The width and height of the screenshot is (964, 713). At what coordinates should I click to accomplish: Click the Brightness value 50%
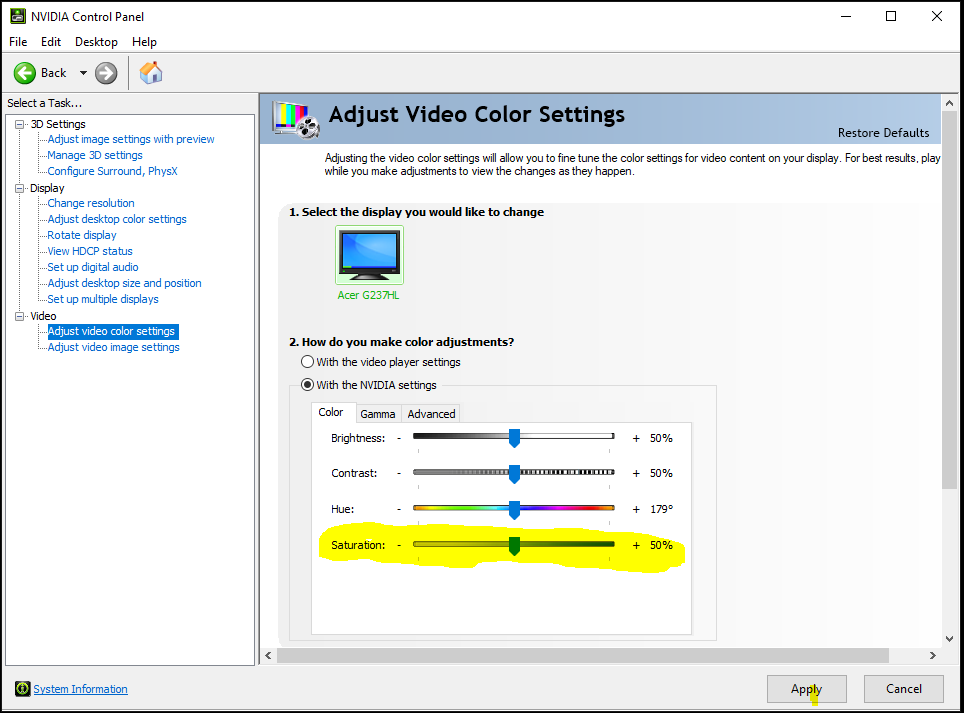click(x=661, y=438)
